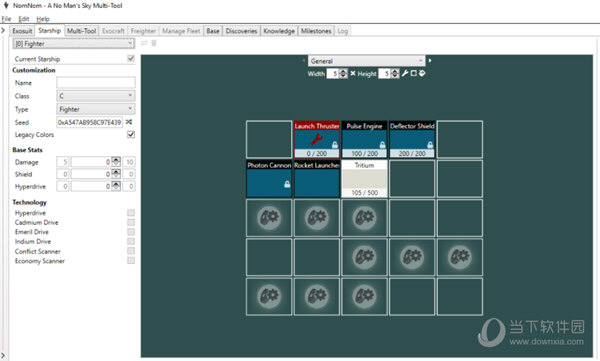600x361 pixels.
Task: Open the [0] Fighter starship dropdown
Action: point(73,44)
